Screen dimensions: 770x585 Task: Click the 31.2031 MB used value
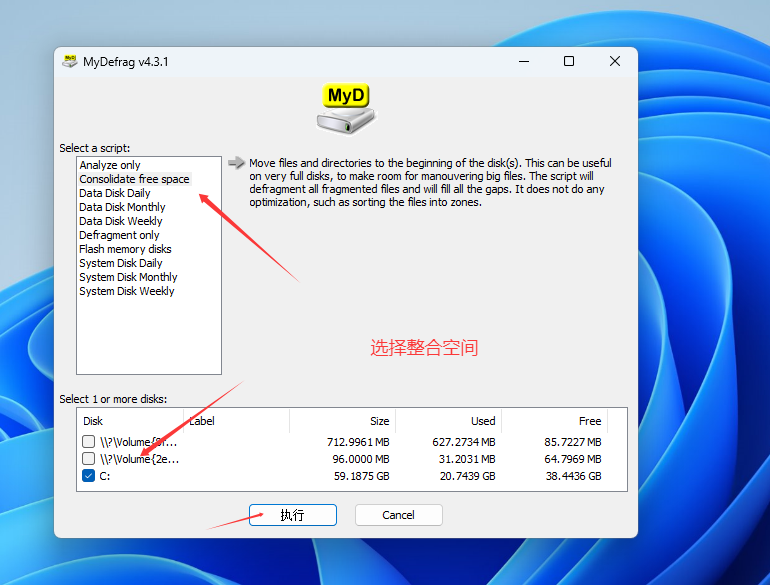point(467,459)
